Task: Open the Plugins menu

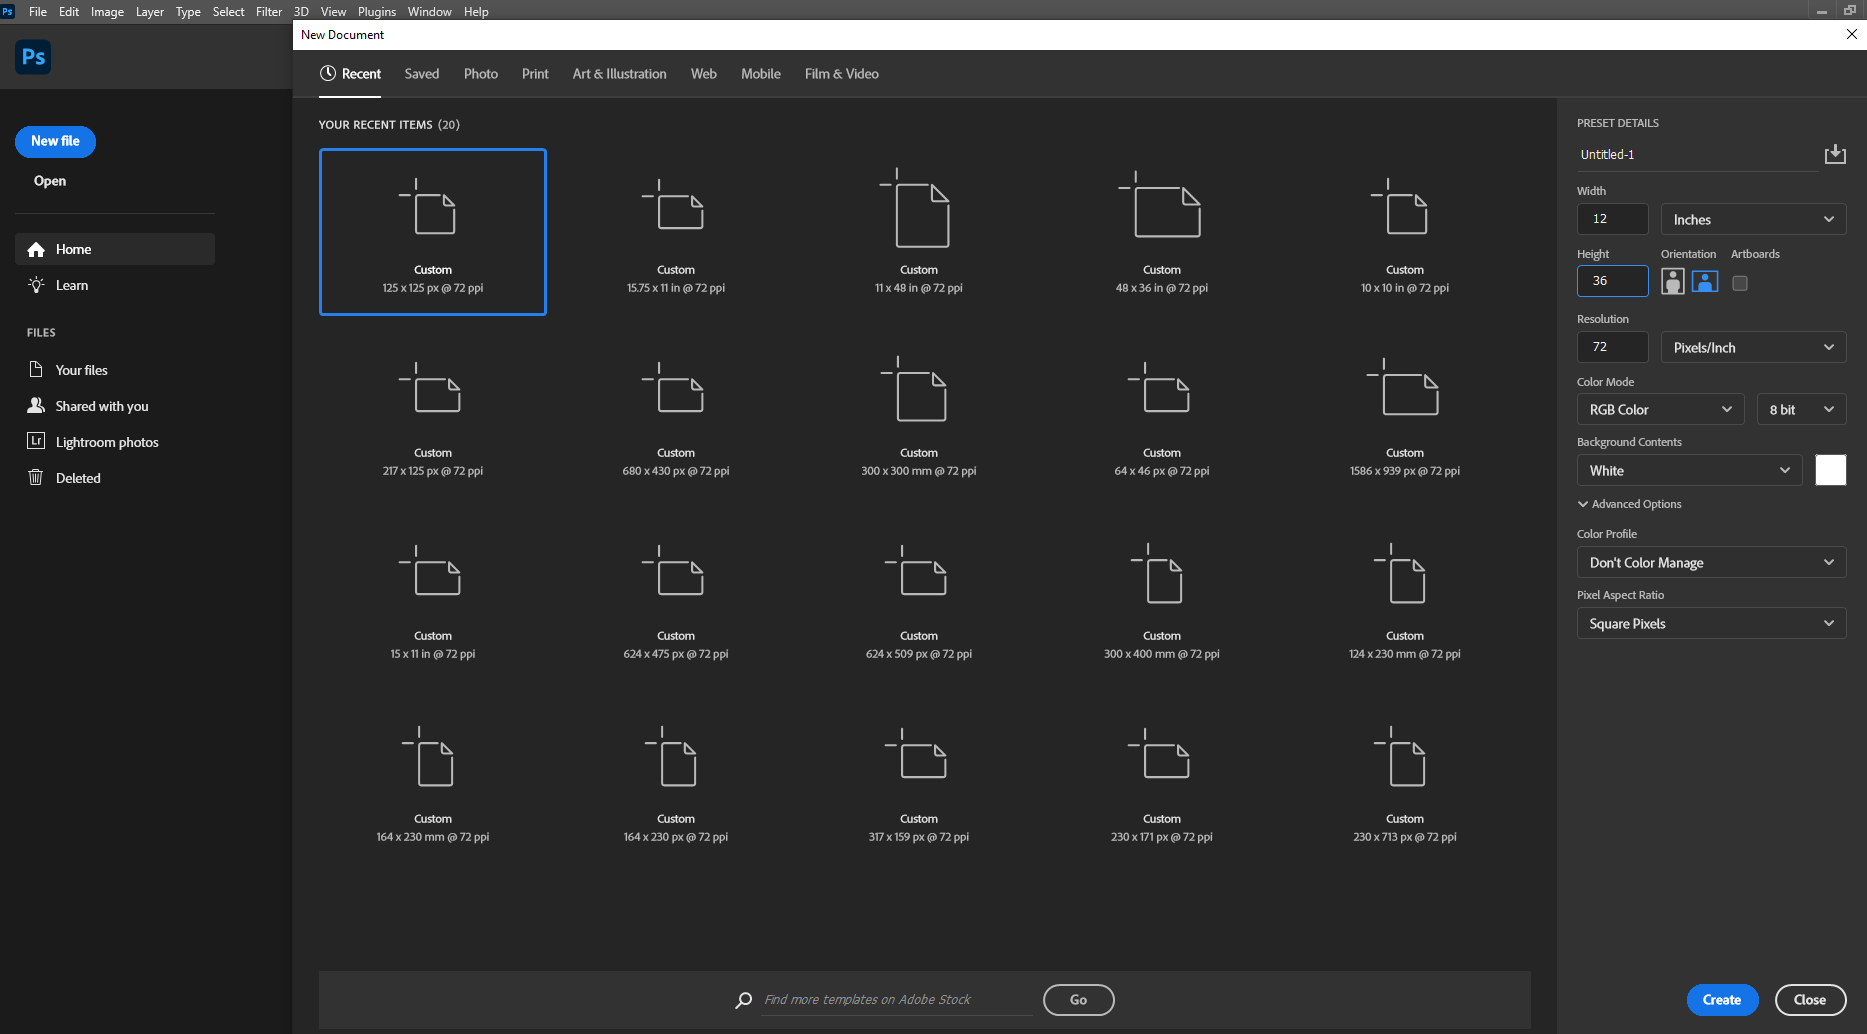Action: [x=377, y=11]
